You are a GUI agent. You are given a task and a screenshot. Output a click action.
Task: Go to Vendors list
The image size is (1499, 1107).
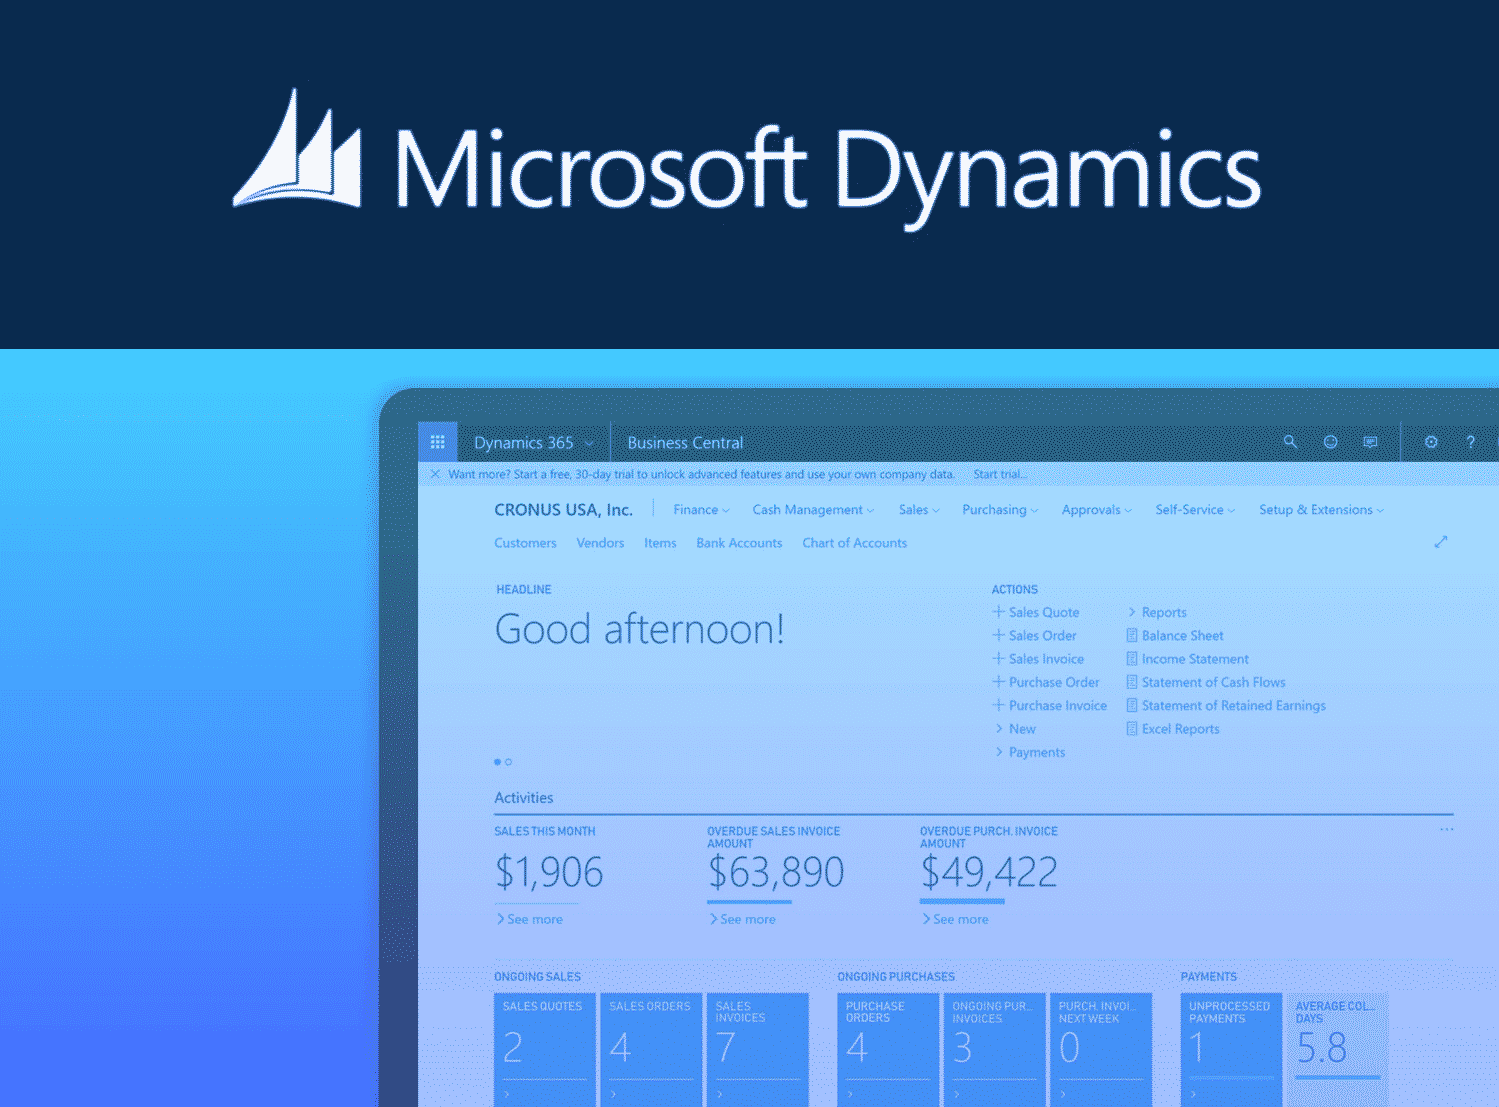[x=600, y=543]
